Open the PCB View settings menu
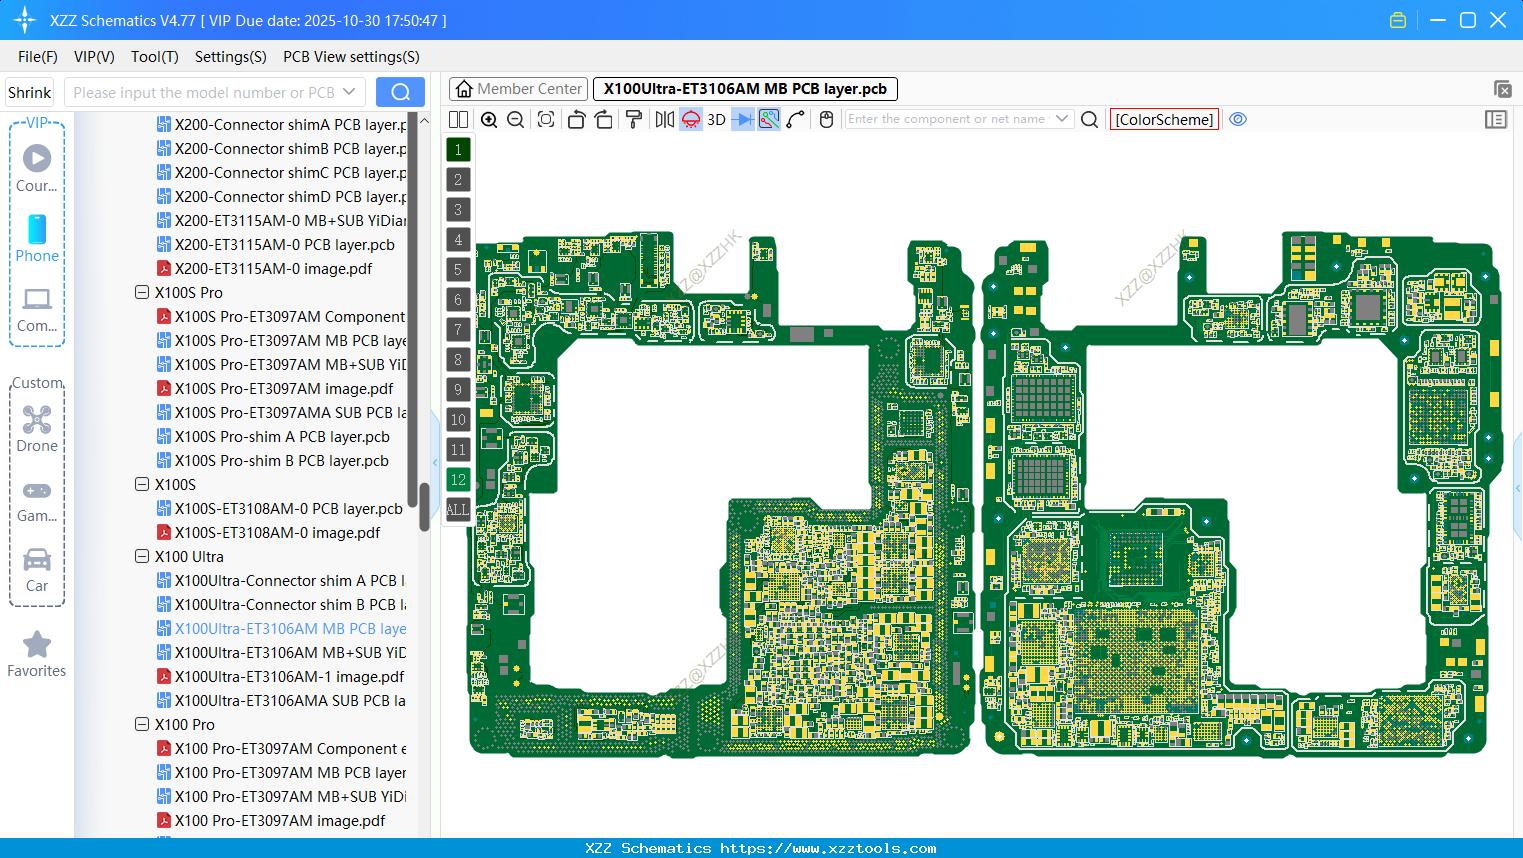 (x=350, y=57)
